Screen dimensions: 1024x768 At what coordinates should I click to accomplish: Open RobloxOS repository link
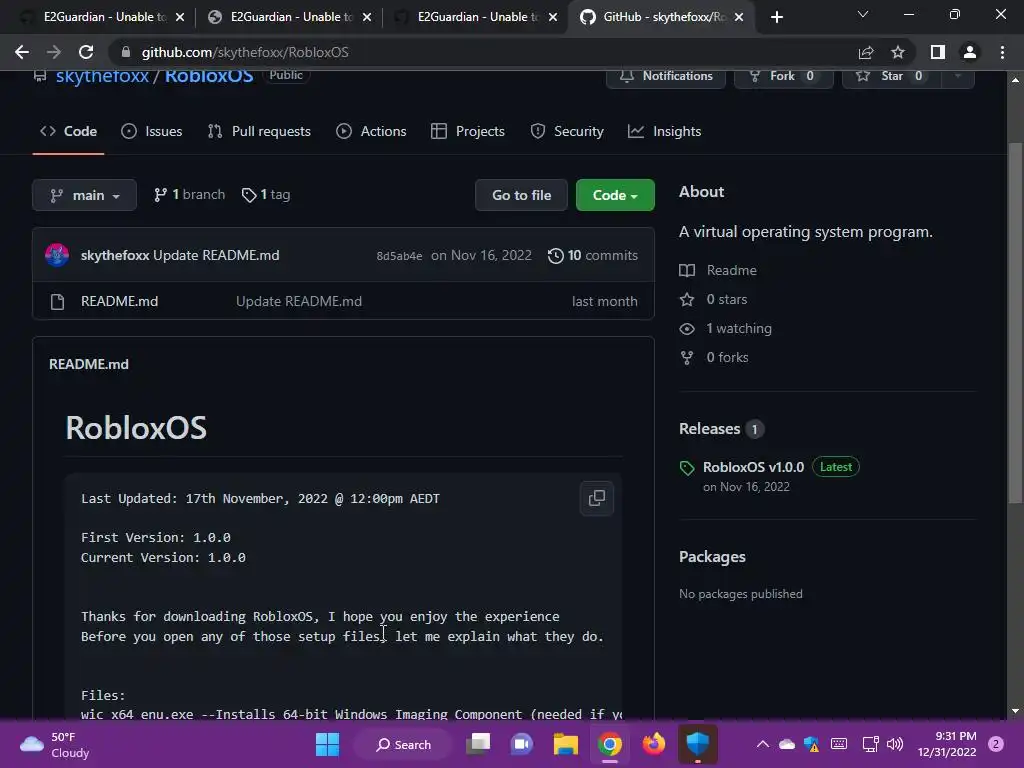coord(209,76)
